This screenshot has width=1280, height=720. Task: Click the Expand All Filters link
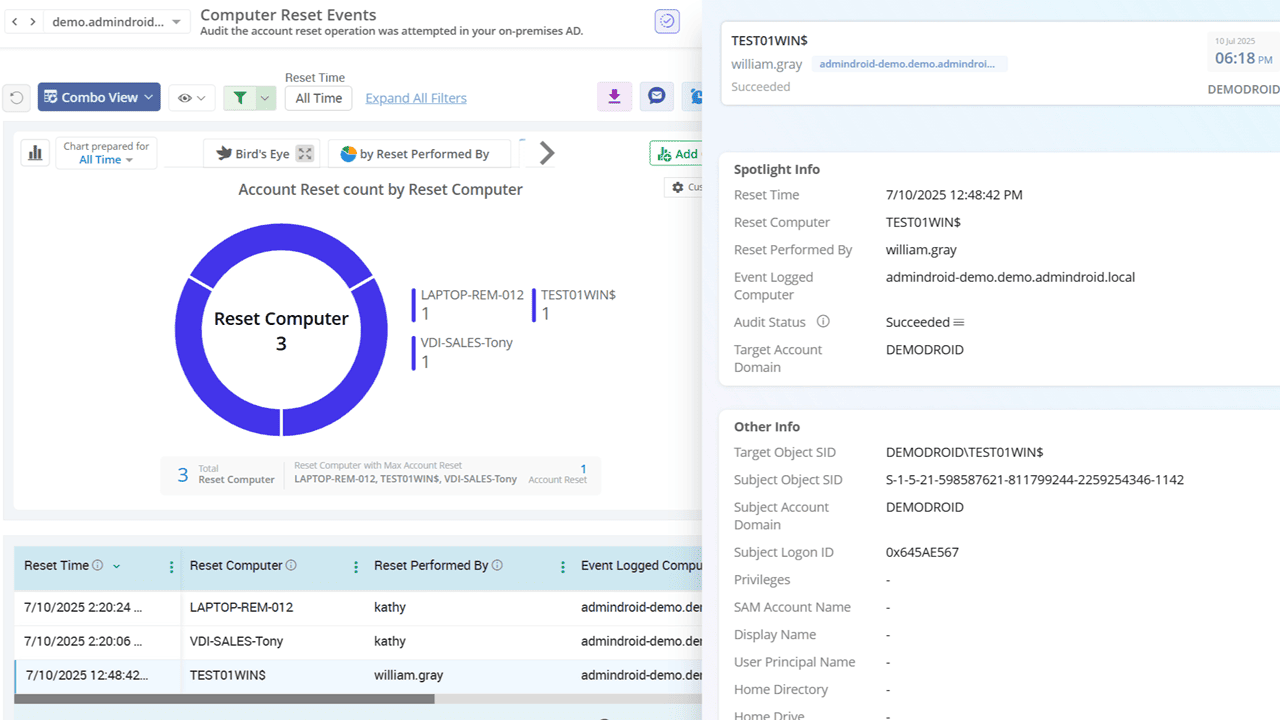point(416,98)
